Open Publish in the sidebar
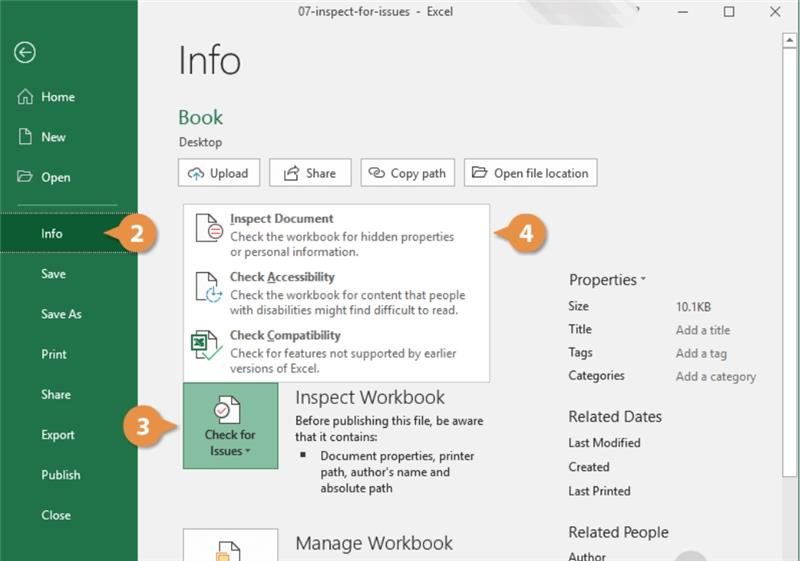This screenshot has height=561, width=800. 68,475
